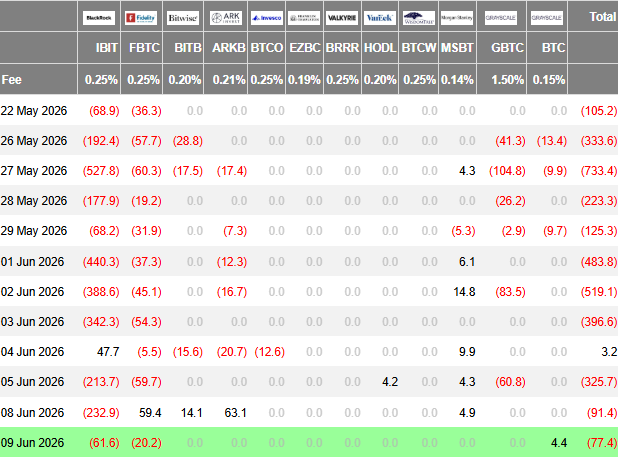Click the WisdomTree logo above BTCW
This screenshot has height=457, width=618.
click(x=419, y=18)
